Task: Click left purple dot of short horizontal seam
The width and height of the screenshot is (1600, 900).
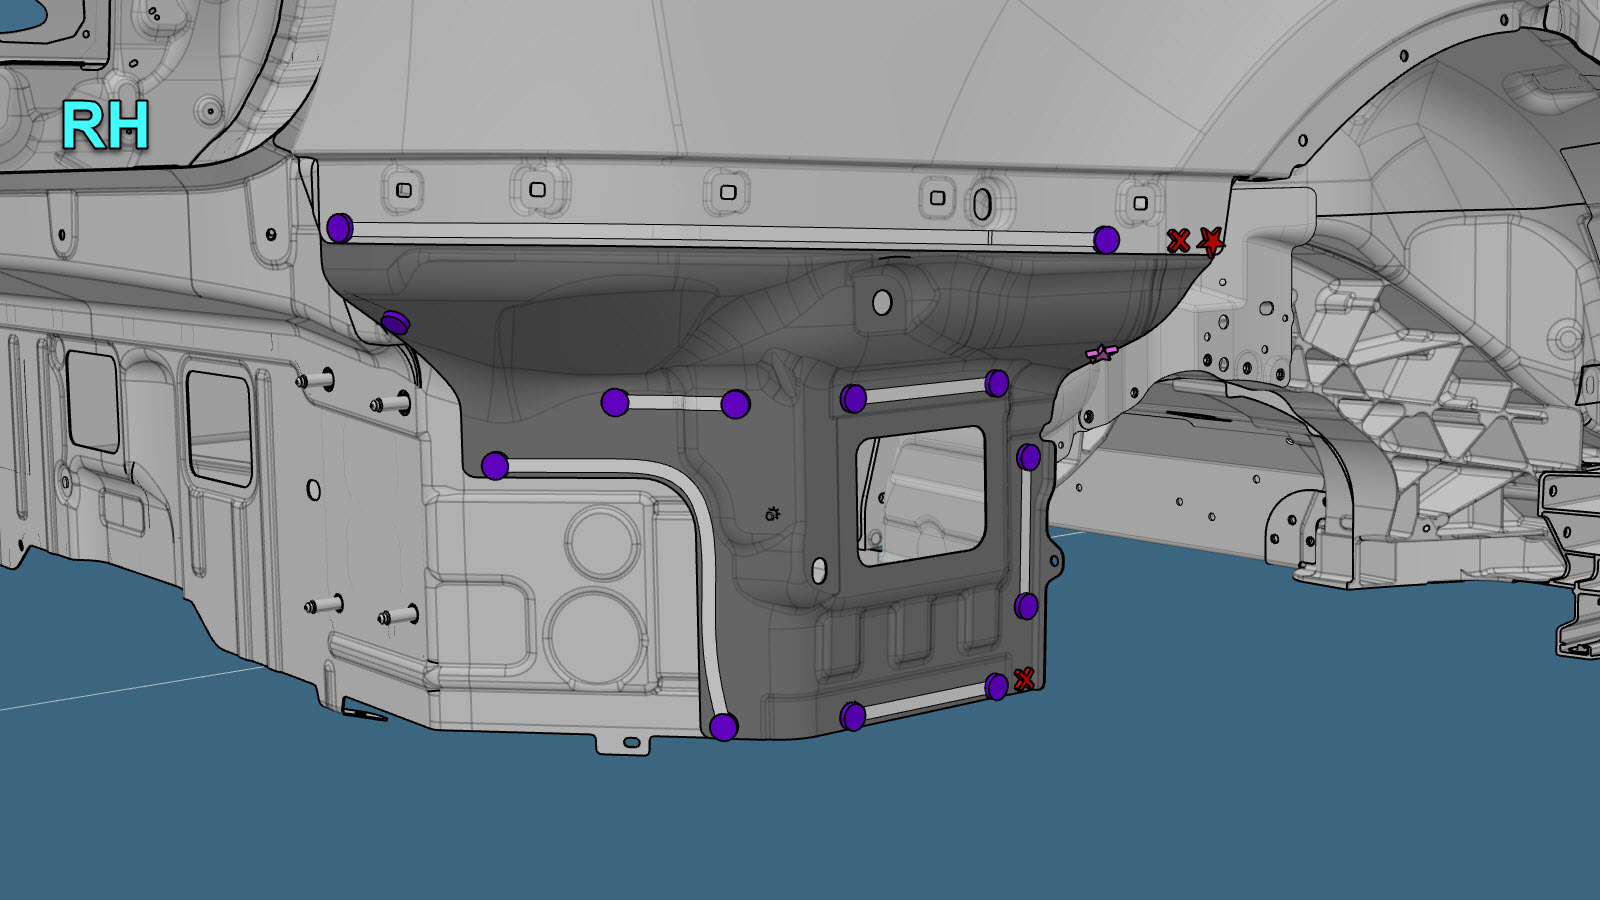Action: coord(615,403)
